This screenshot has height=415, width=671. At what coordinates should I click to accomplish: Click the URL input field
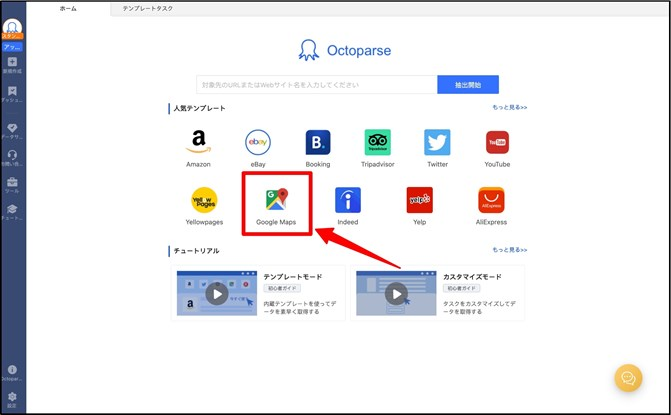point(317,85)
